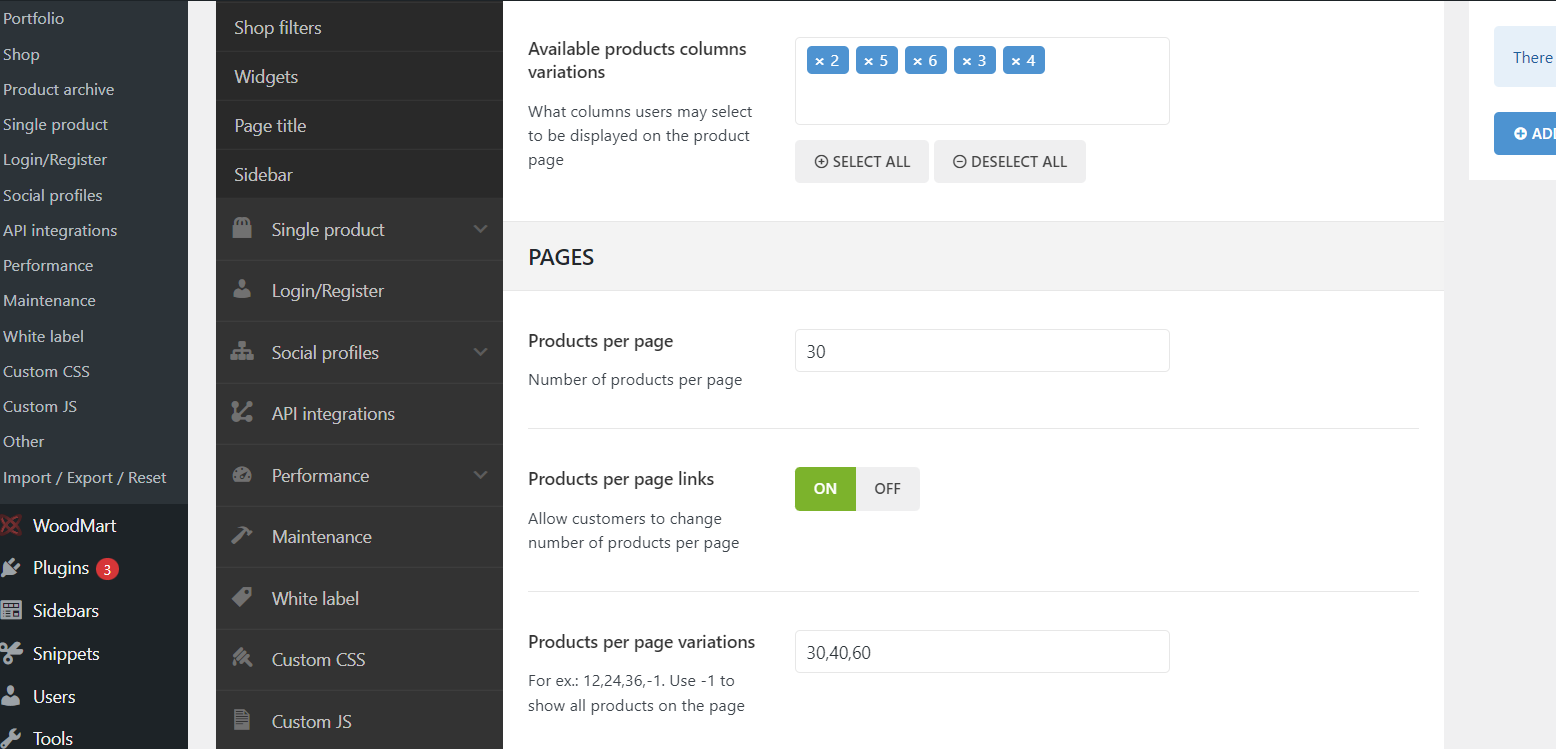Click the API integrations icon

pos(242,413)
